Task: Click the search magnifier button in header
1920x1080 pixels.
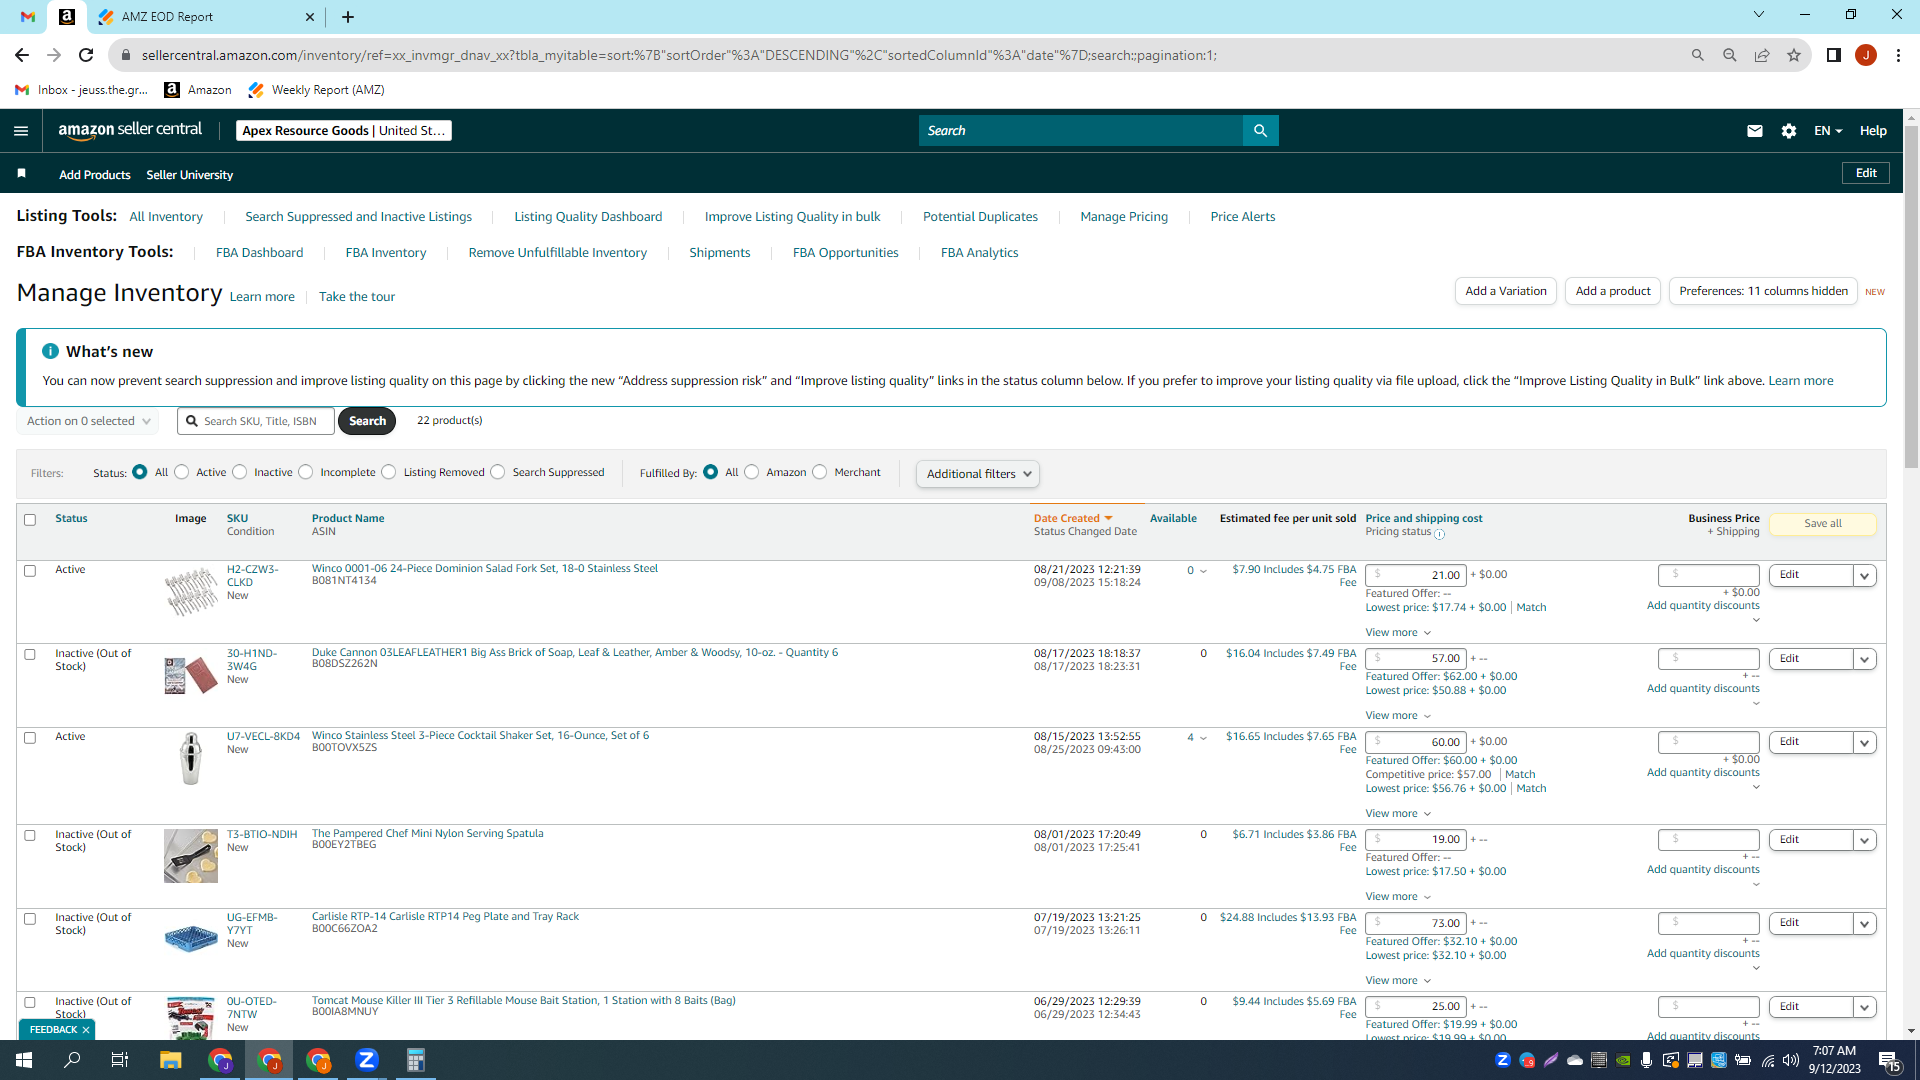Action: tap(1260, 131)
